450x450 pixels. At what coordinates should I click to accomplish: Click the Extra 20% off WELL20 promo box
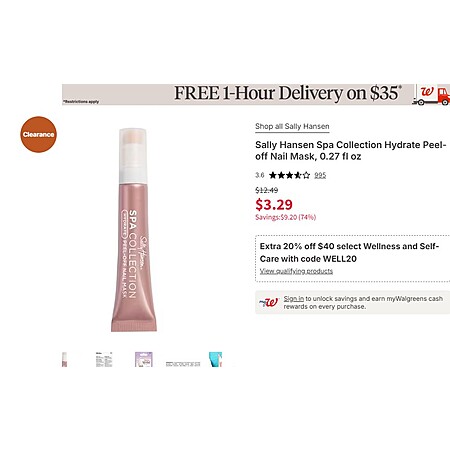pyautogui.click(x=352, y=259)
